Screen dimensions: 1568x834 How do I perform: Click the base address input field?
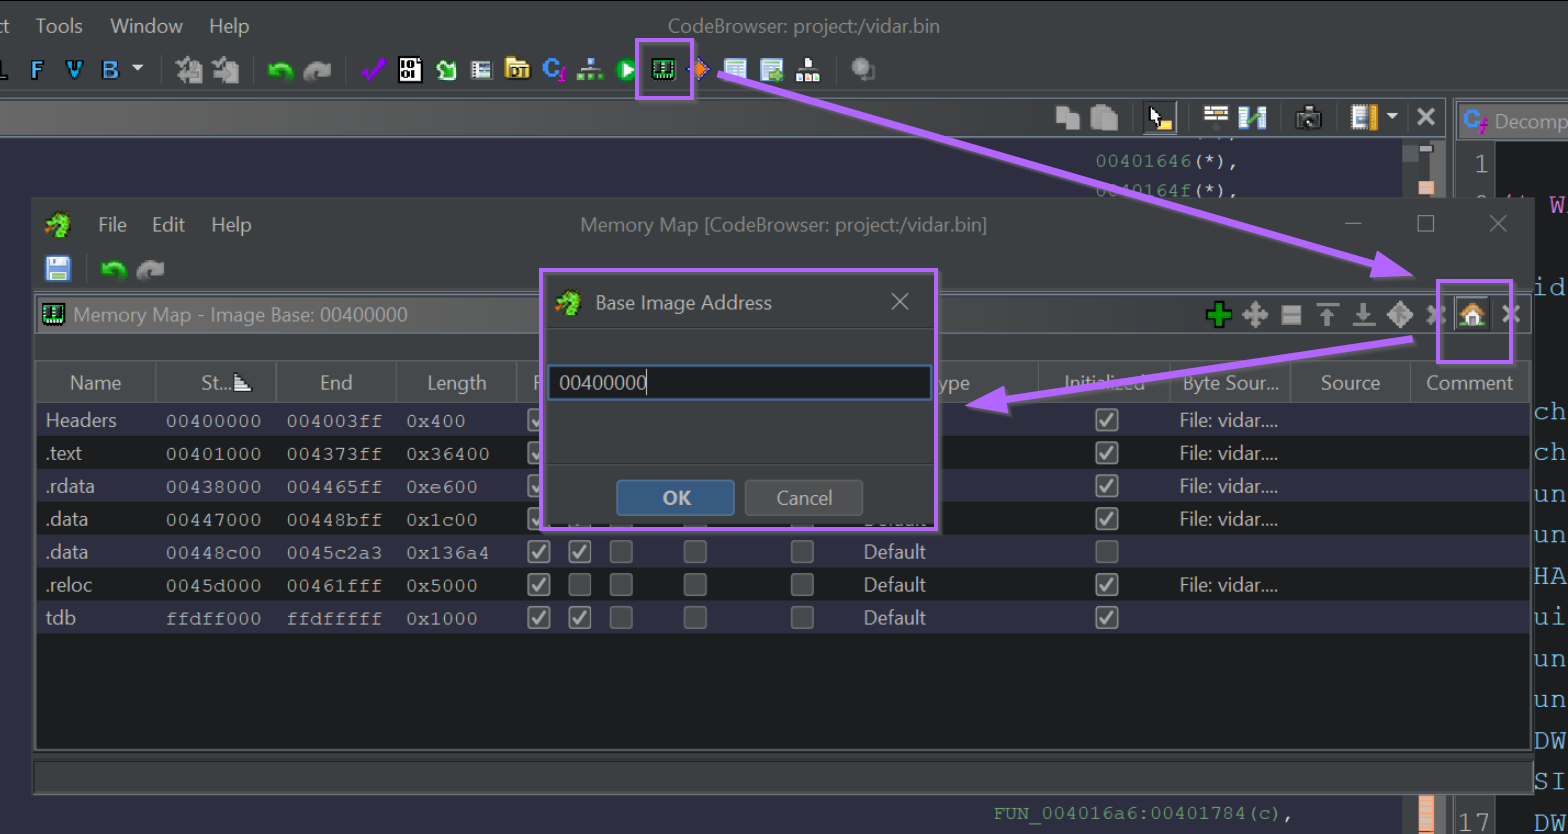739,383
